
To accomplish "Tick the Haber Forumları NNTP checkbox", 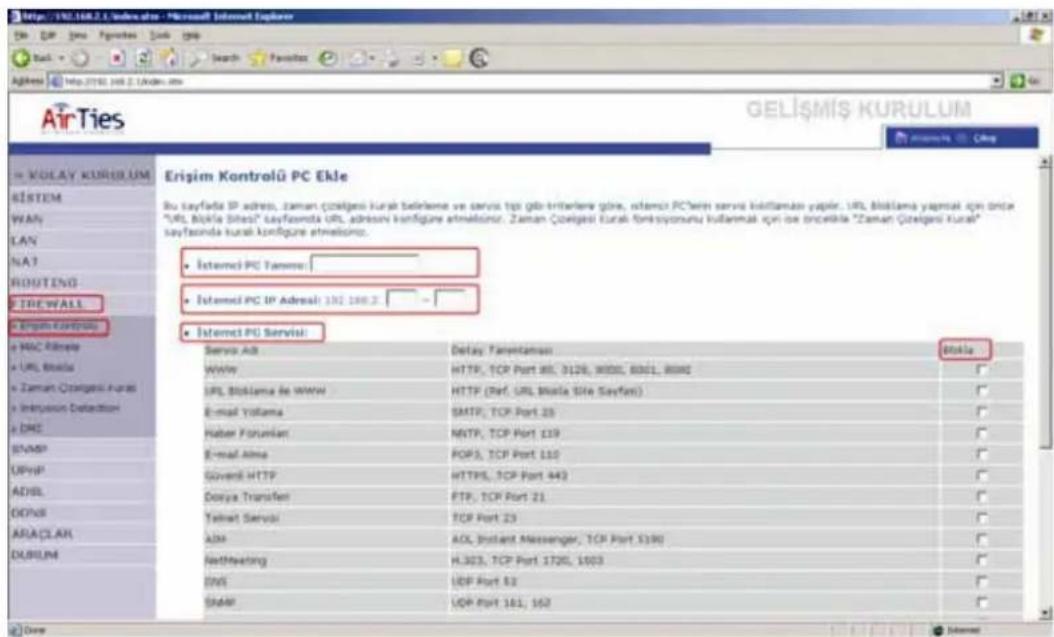I will point(982,433).
